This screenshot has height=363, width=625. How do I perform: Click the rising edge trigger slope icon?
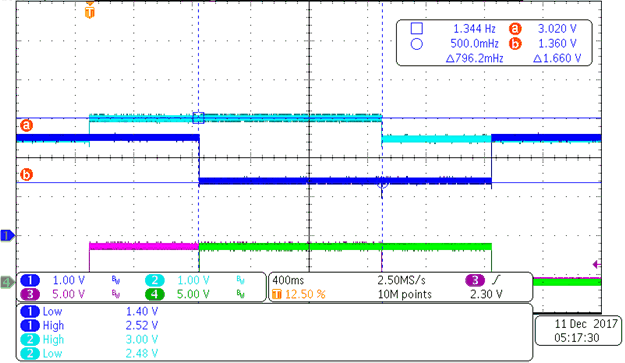pos(495,280)
